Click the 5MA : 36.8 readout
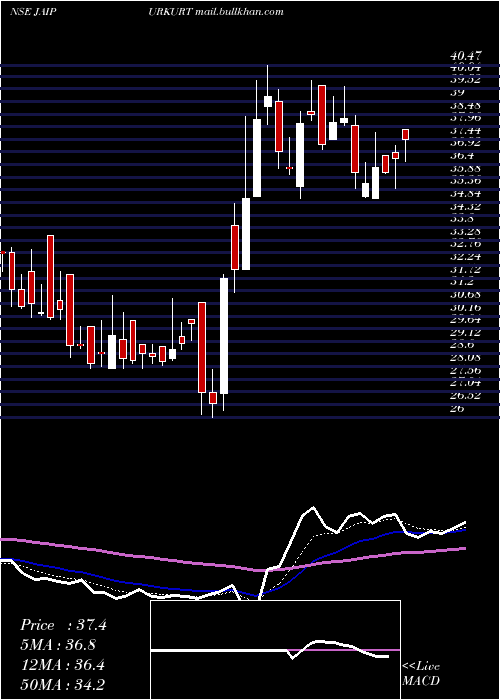The image size is (500, 700). click(58, 645)
